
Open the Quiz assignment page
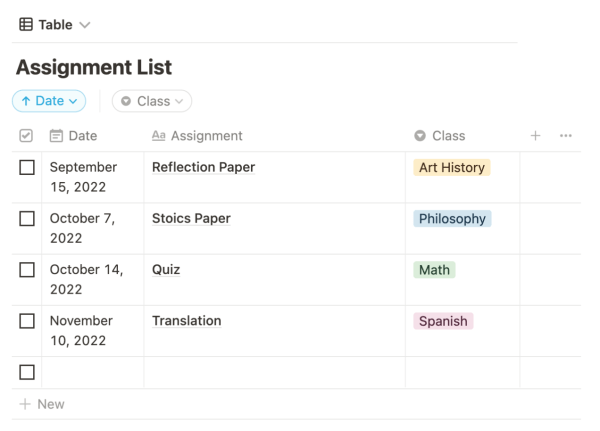[166, 270]
